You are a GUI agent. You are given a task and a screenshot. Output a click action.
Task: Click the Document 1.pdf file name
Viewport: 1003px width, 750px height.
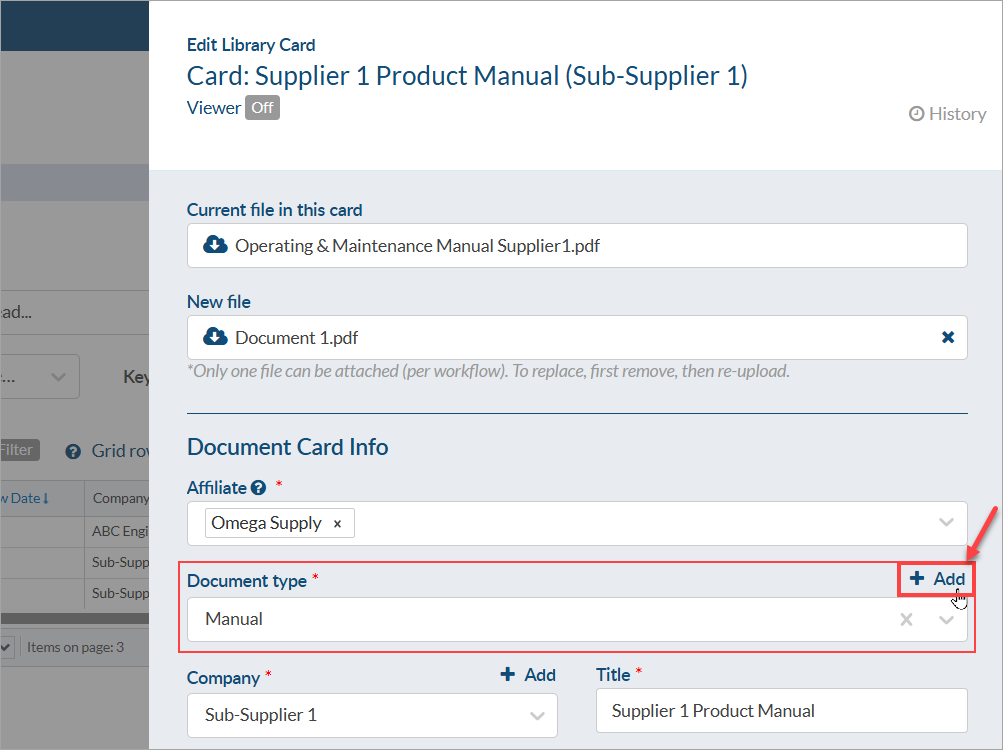(x=296, y=337)
